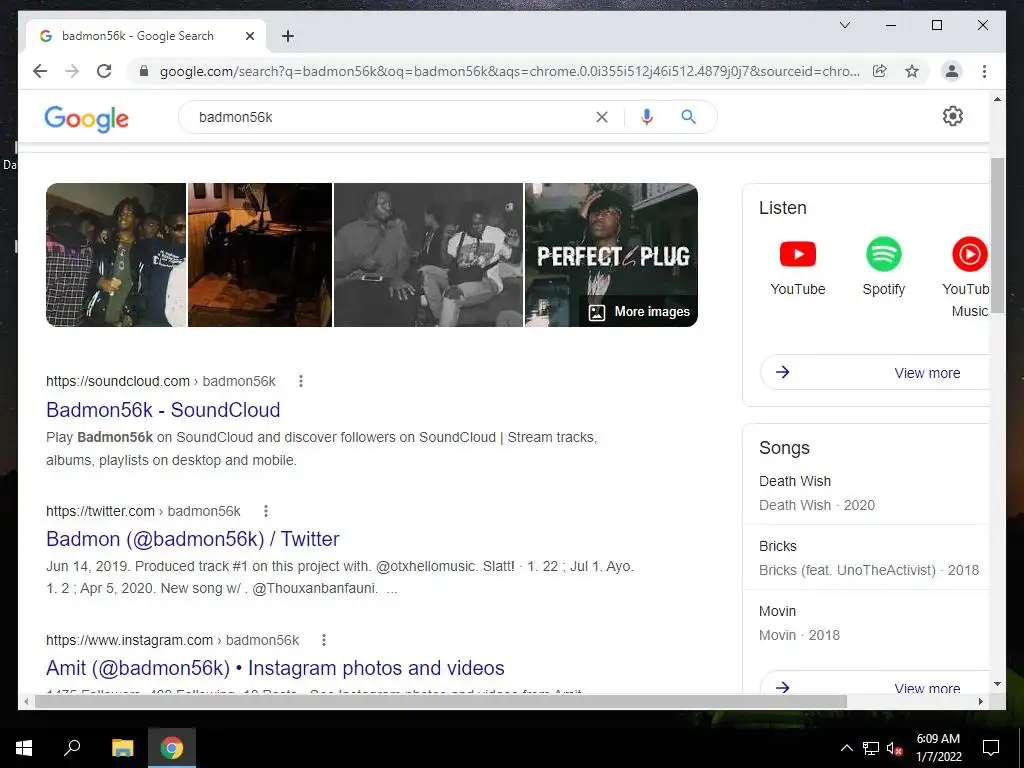Image resolution: width=1024 pixels, height=768 pixels.
Task: Open the Amit (@badmon56k) Instagram result
Action: 275,668
